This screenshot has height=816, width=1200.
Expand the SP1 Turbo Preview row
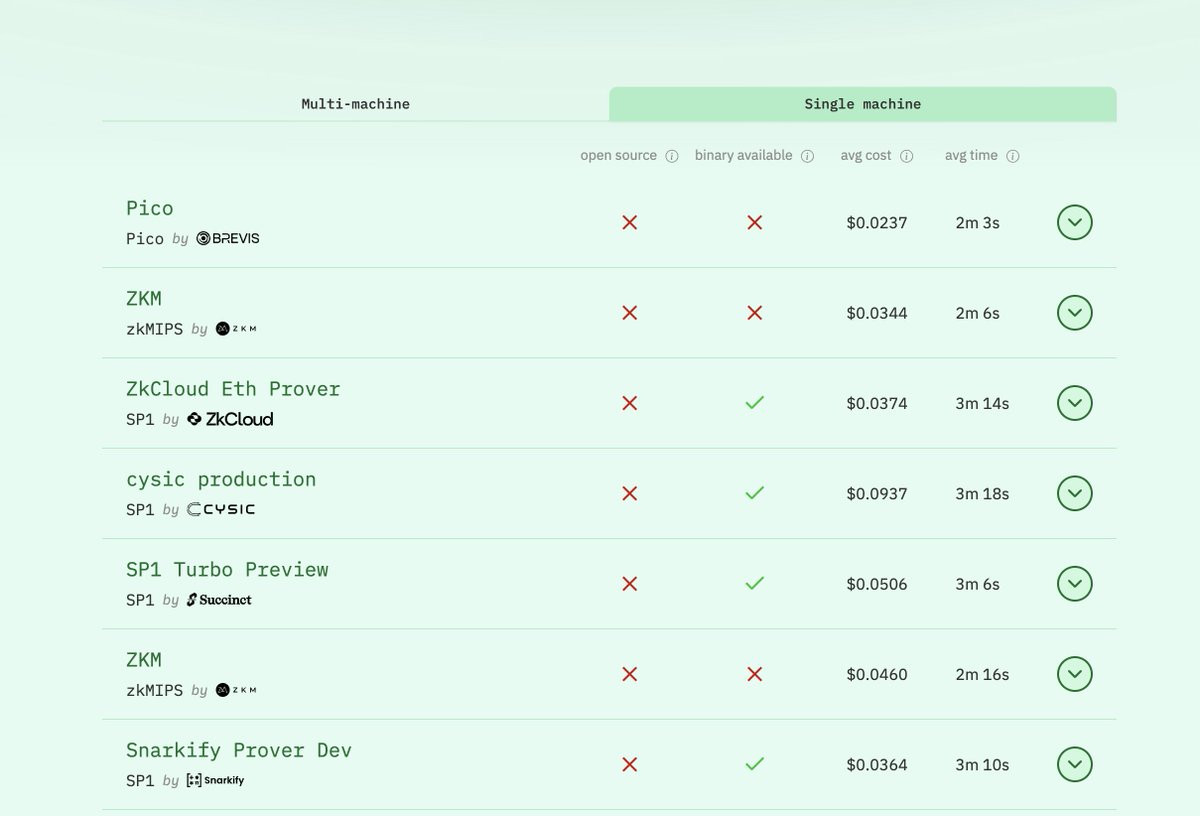pos(1075,584)
